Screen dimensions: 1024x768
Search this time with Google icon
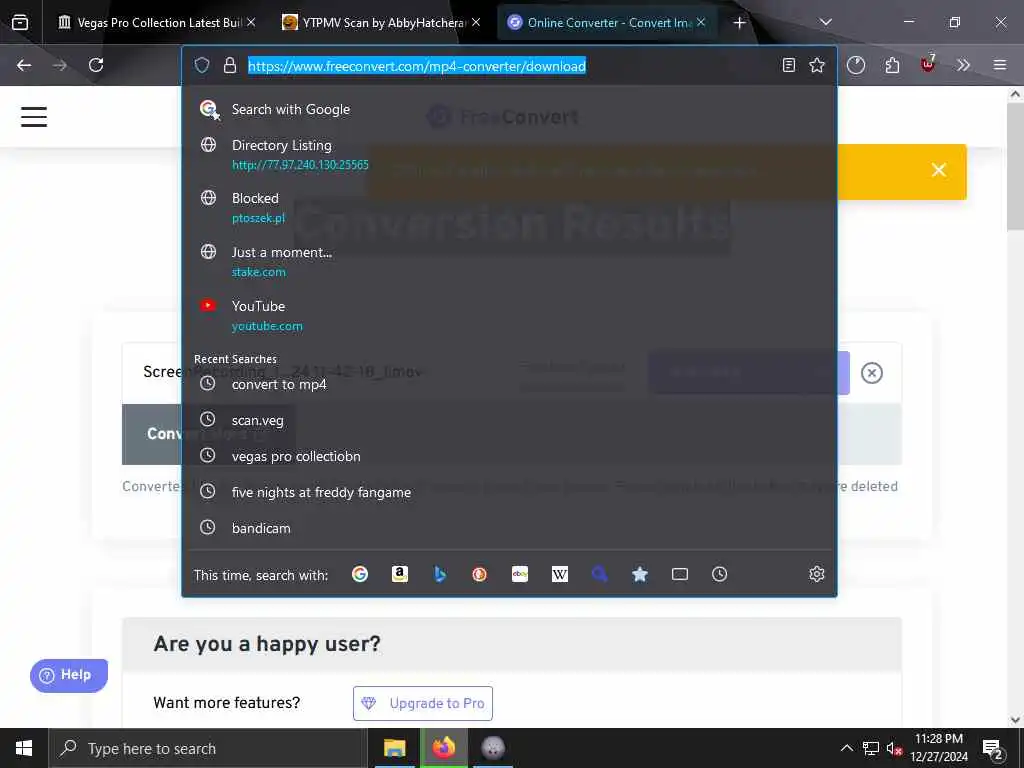coord(360,574)
